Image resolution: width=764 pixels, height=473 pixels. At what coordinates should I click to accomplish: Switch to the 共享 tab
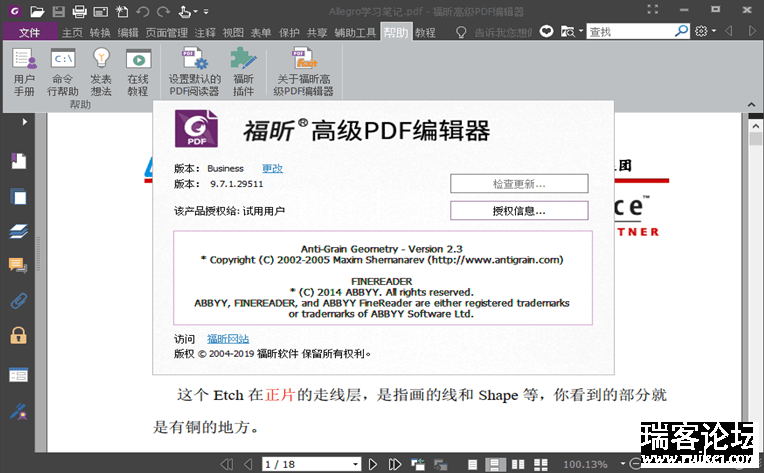click(317, 33)
